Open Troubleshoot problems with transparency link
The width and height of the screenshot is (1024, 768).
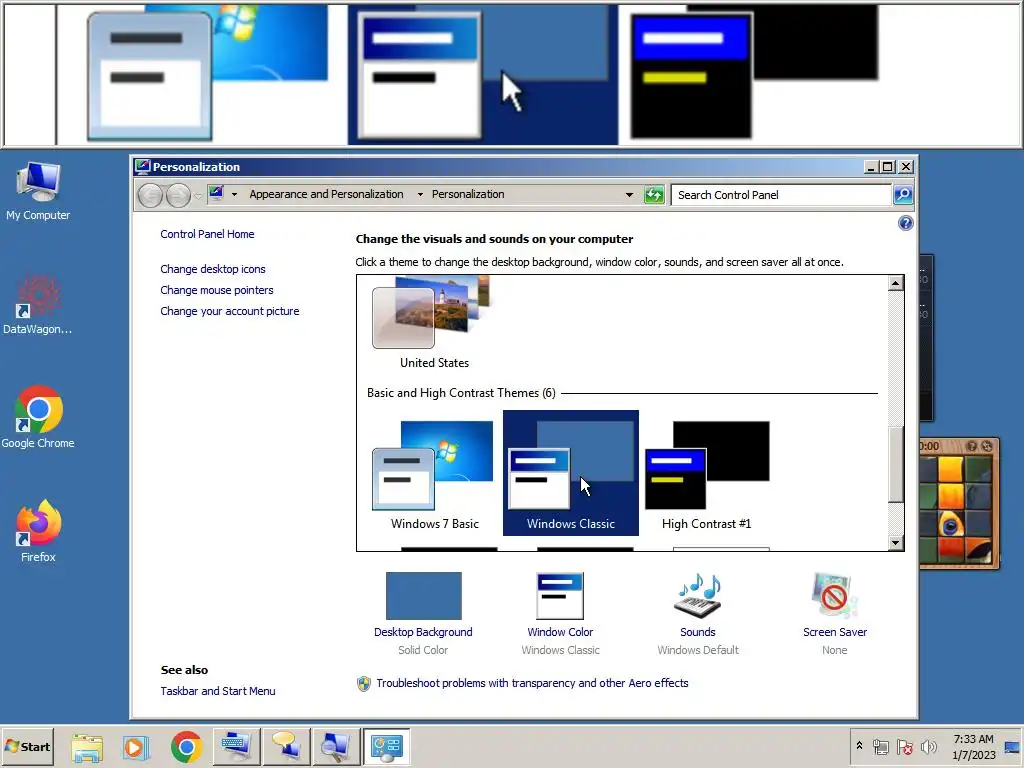(532, 683)
